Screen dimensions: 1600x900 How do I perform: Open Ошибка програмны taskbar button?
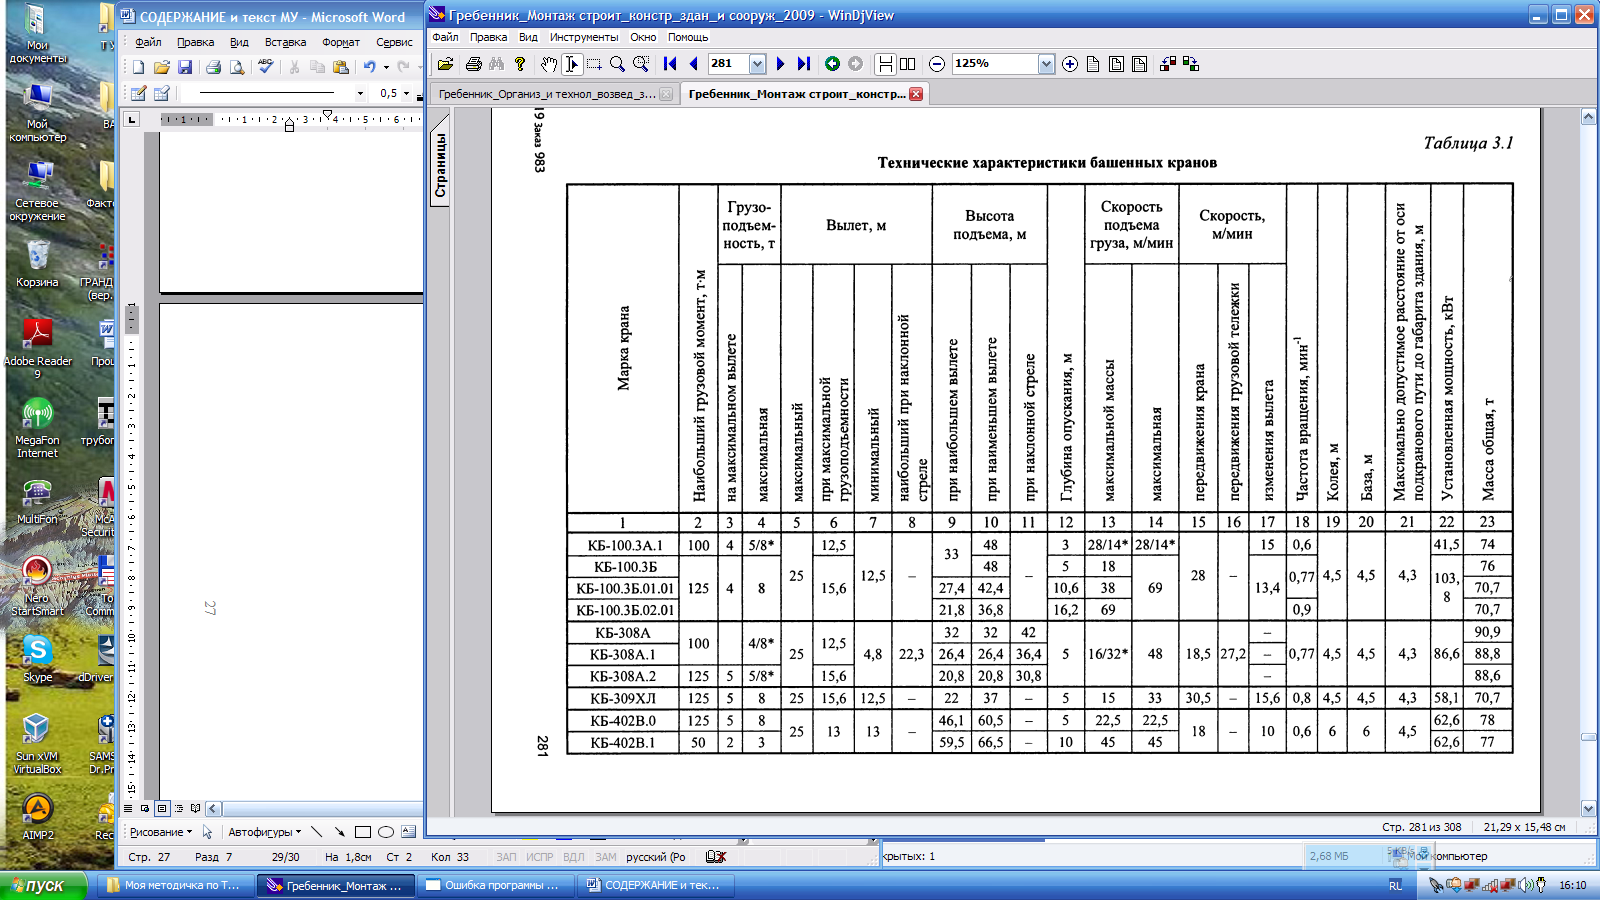[x=495, y=885]
